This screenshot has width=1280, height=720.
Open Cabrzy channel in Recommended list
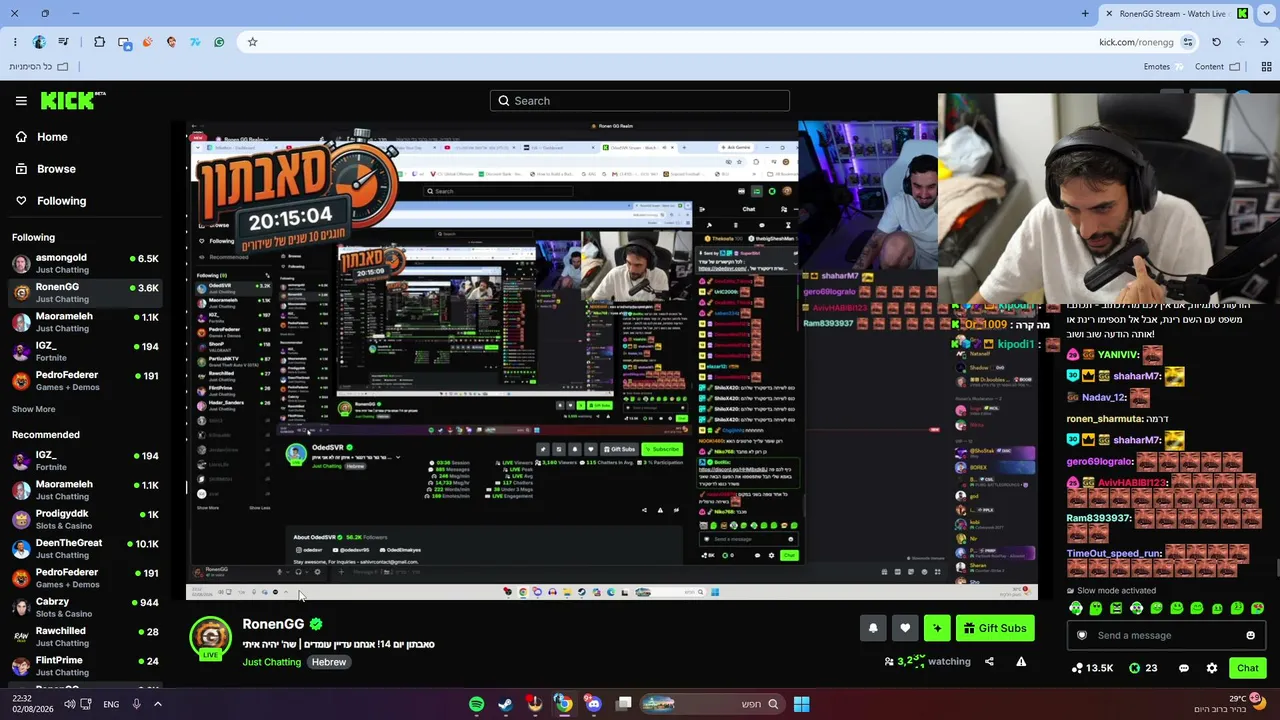(x=85, y=608)
